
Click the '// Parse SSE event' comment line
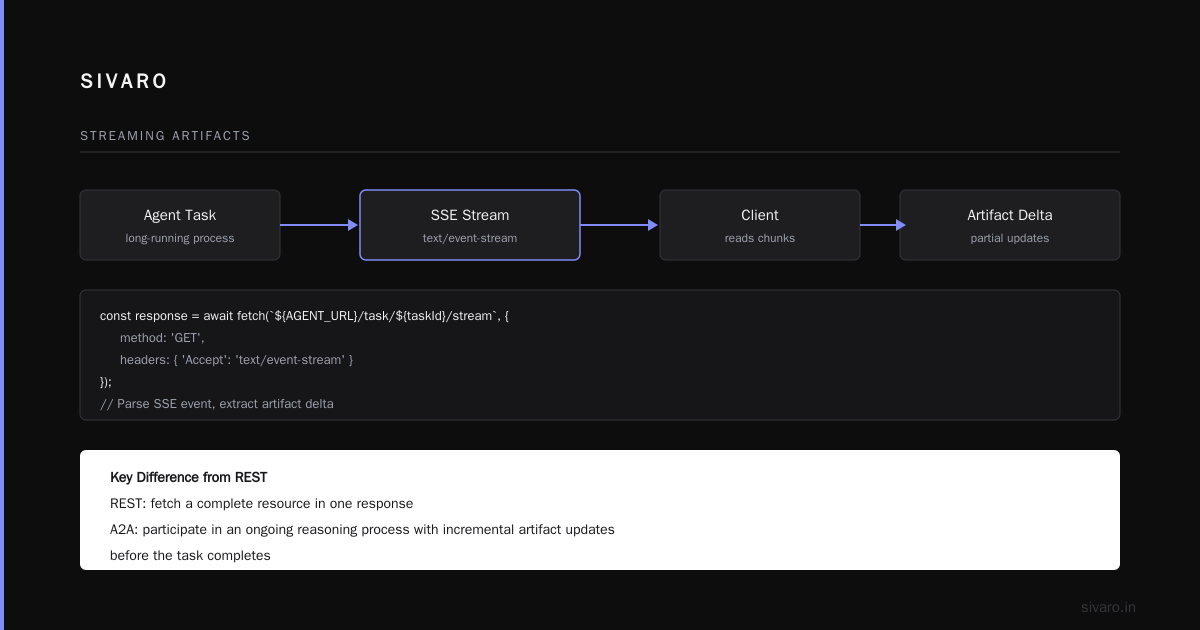tap(217, 404)
